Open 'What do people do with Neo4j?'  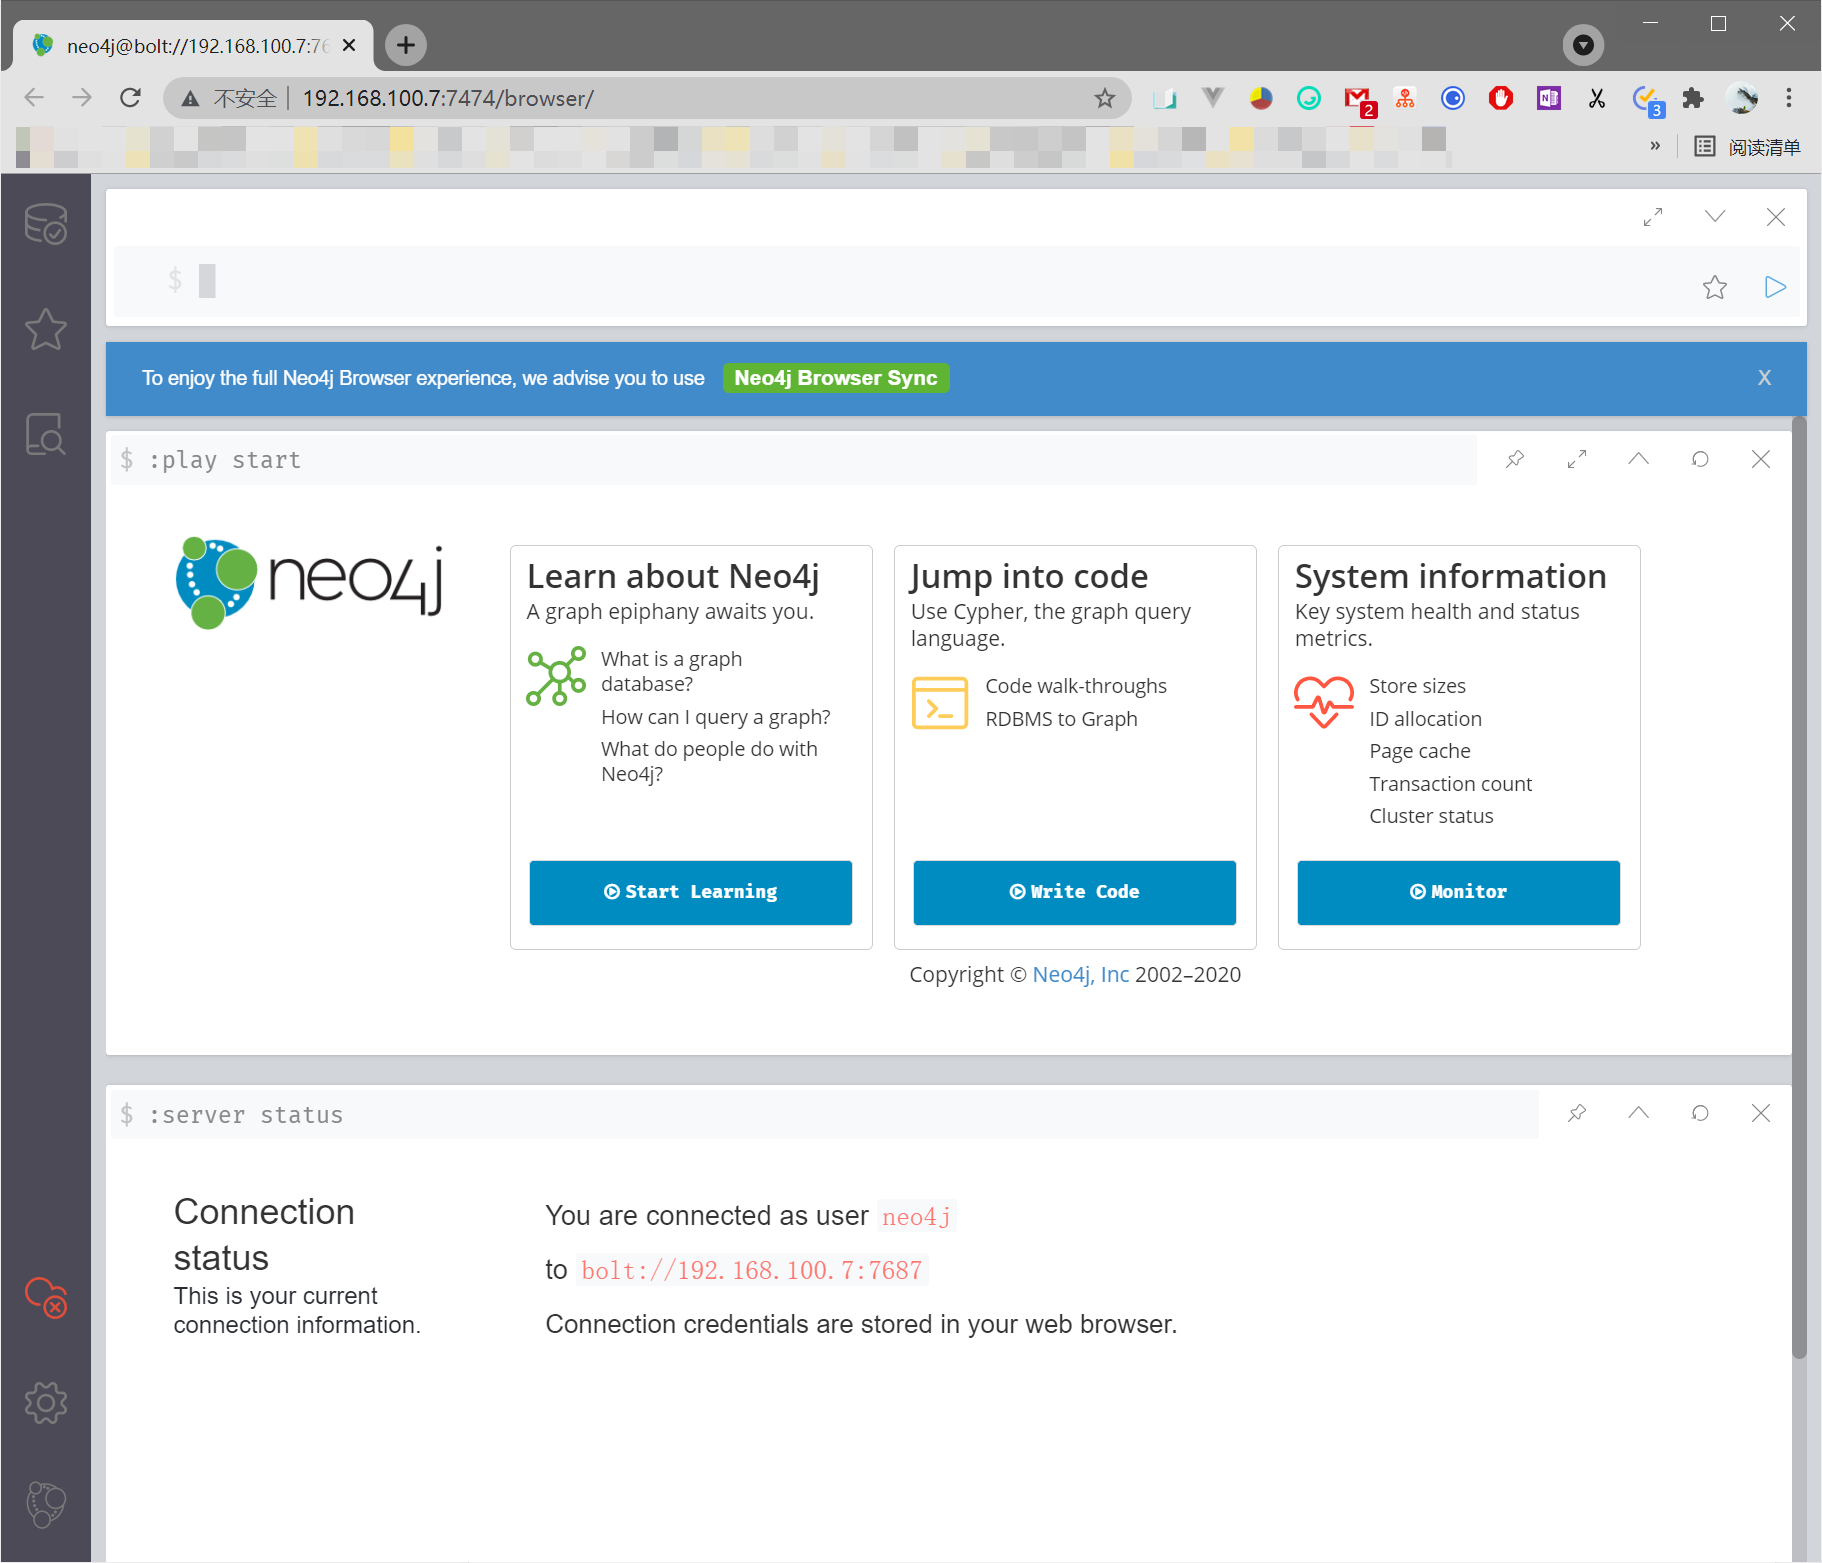click(x=709, y=761)
